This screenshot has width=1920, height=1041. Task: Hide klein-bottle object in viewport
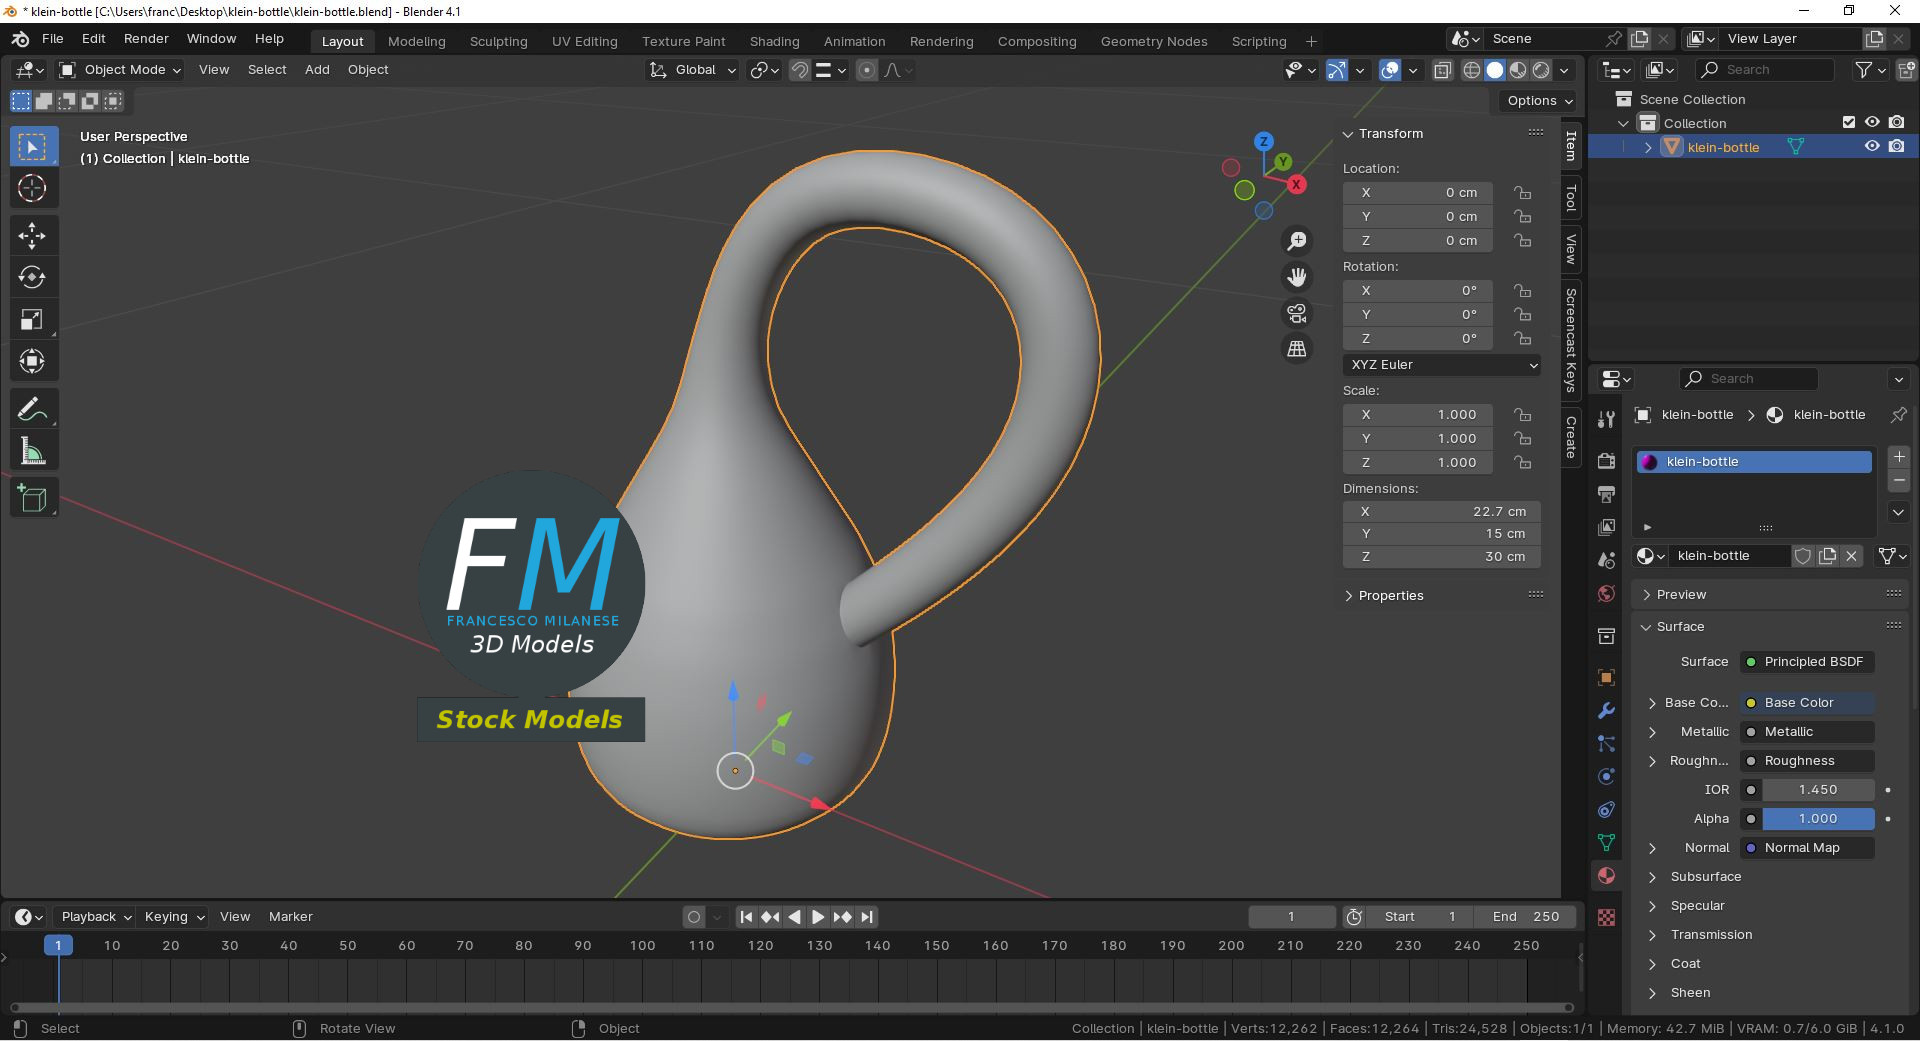pyautogui.click(x=1872, y=146)
